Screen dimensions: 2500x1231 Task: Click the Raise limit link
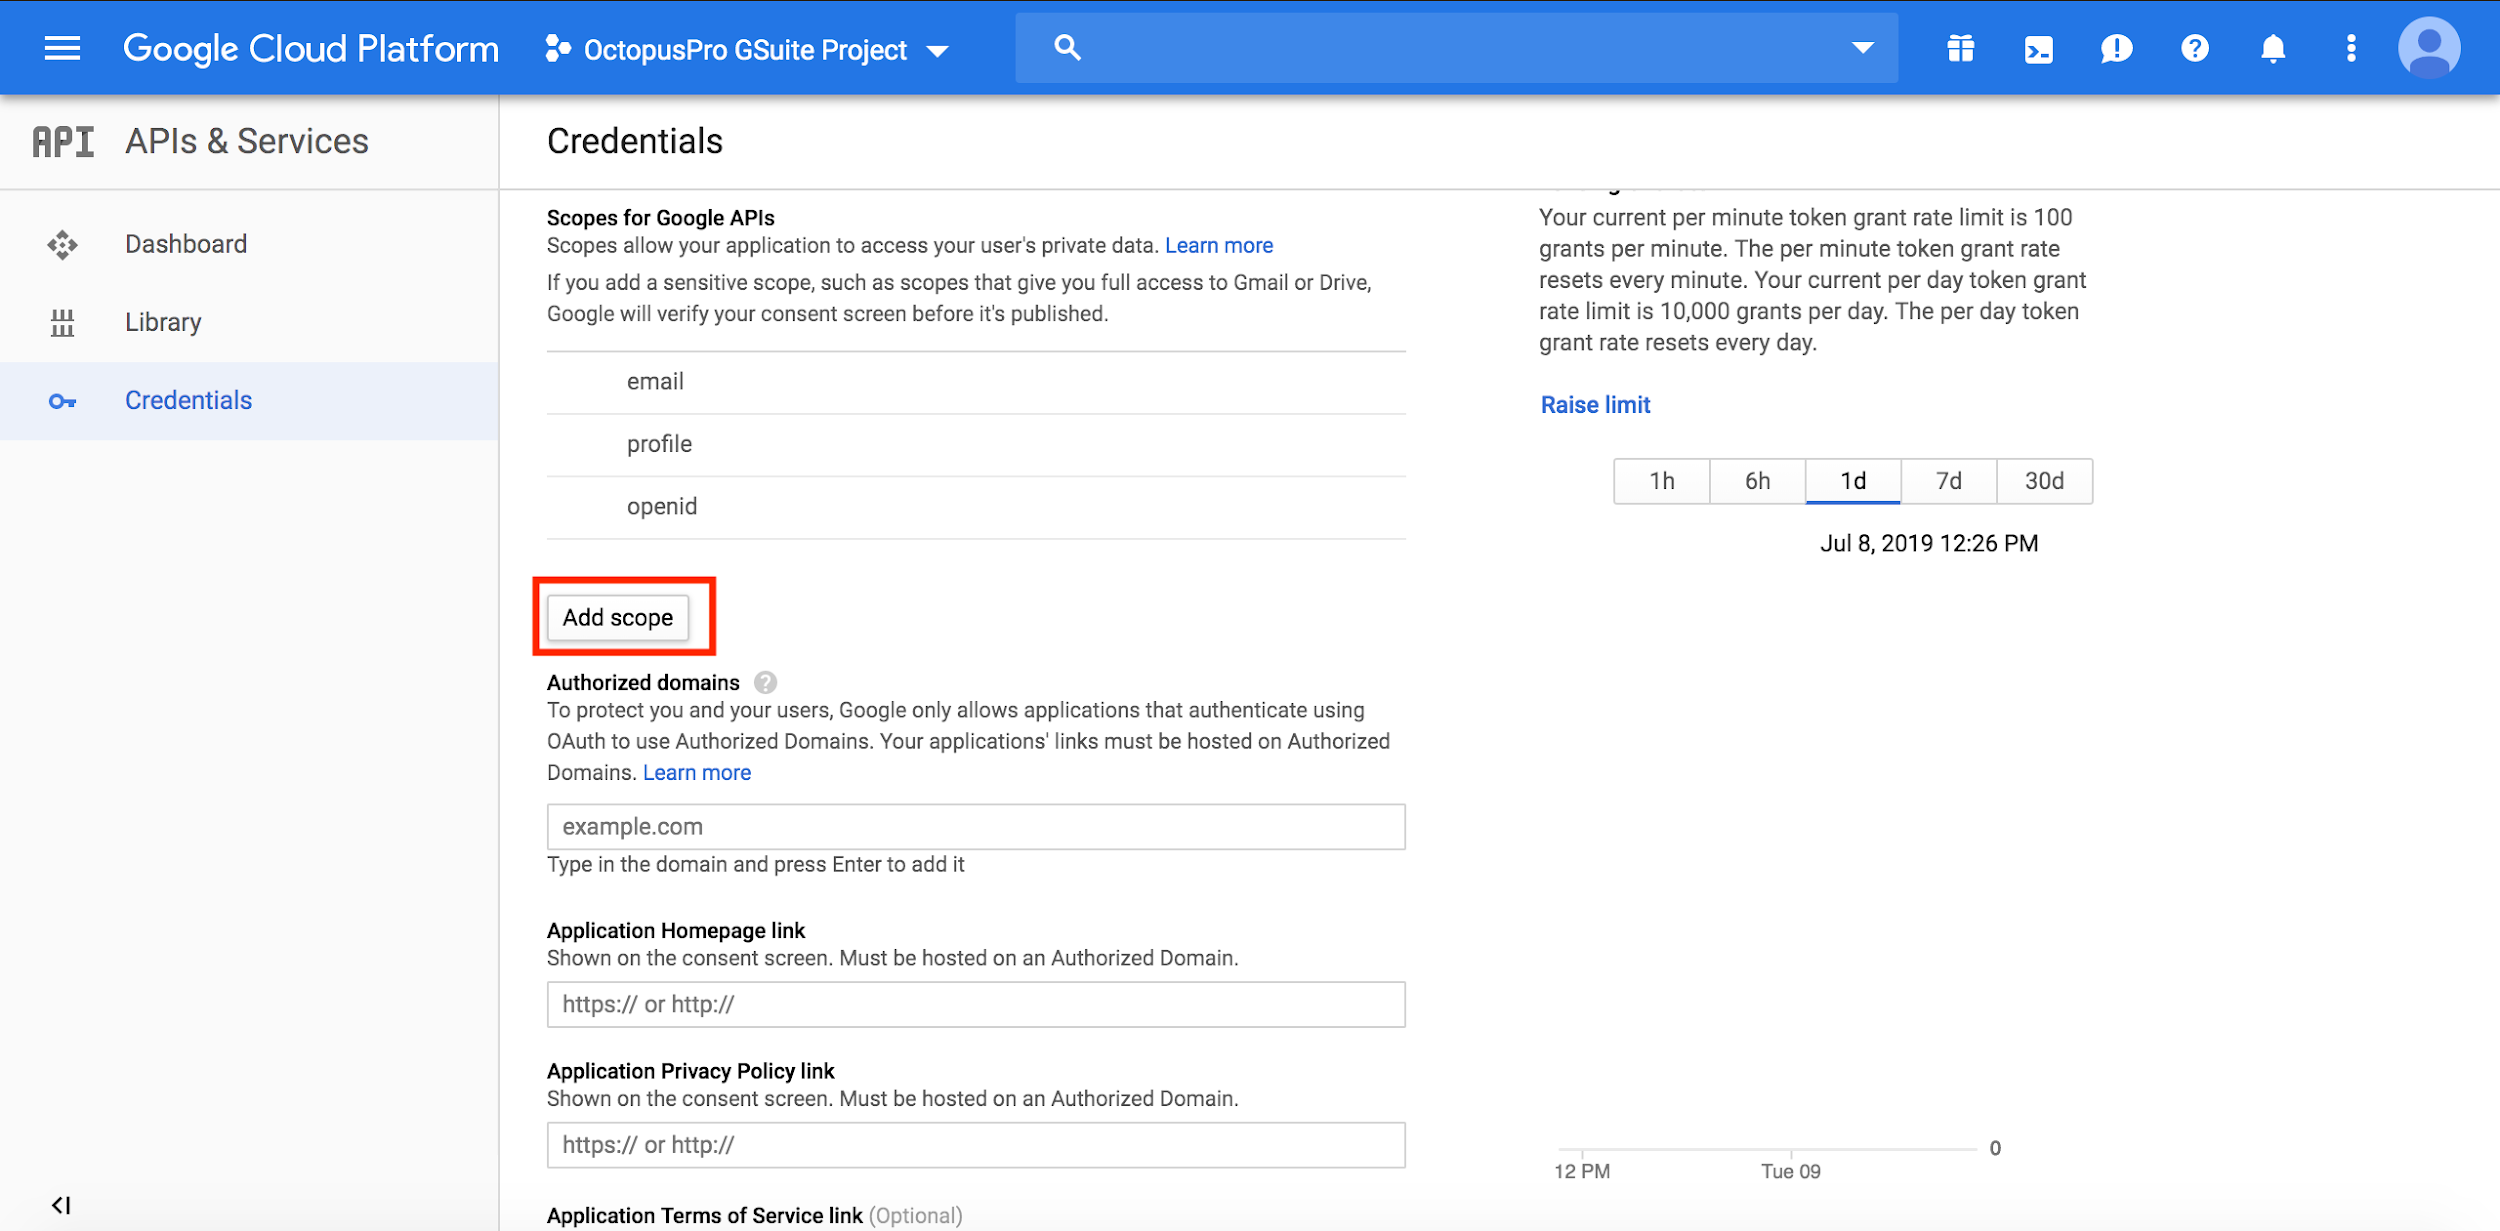click(x=1595, y=405)
